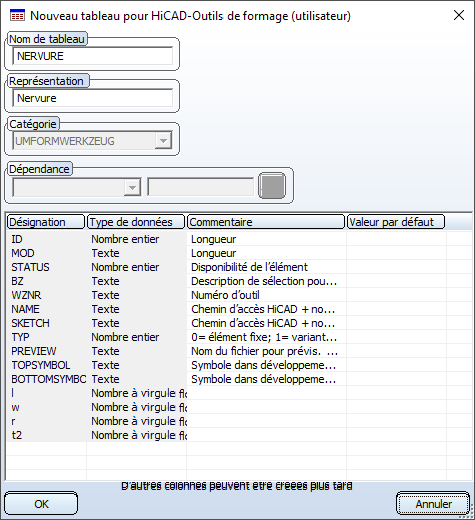The height and width of the screenshot is (520, 475).
Task: Click the Valeur par défaut column header
Action: [x=396, y=222]
